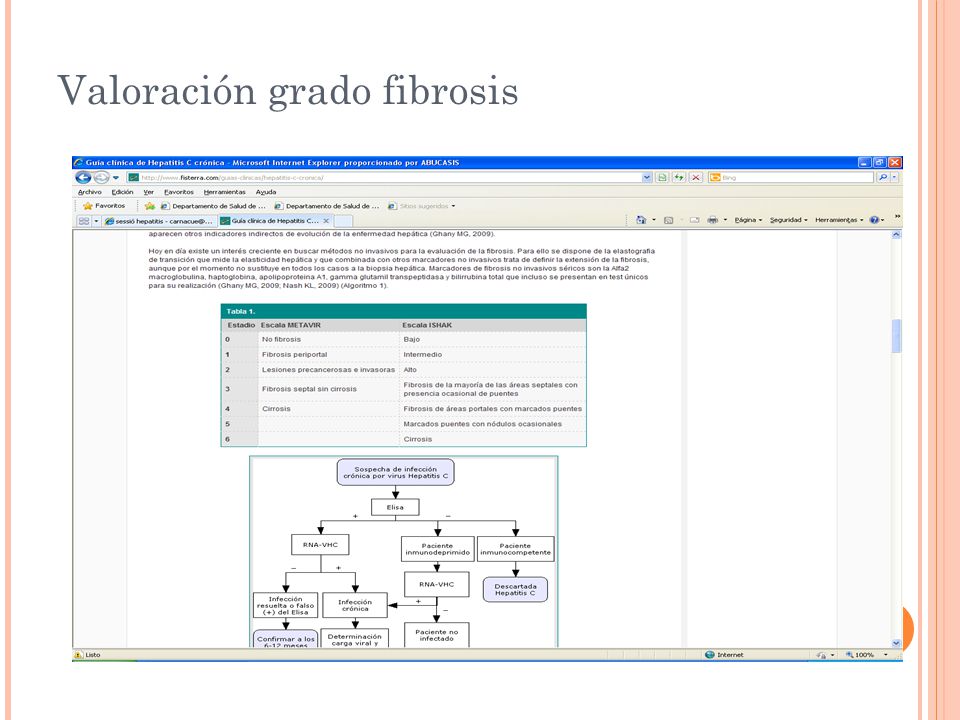The width and height of the screenshot is (960, 720).
Task: Click the Read Mail envelope icon
Action: tap(694, 220)
